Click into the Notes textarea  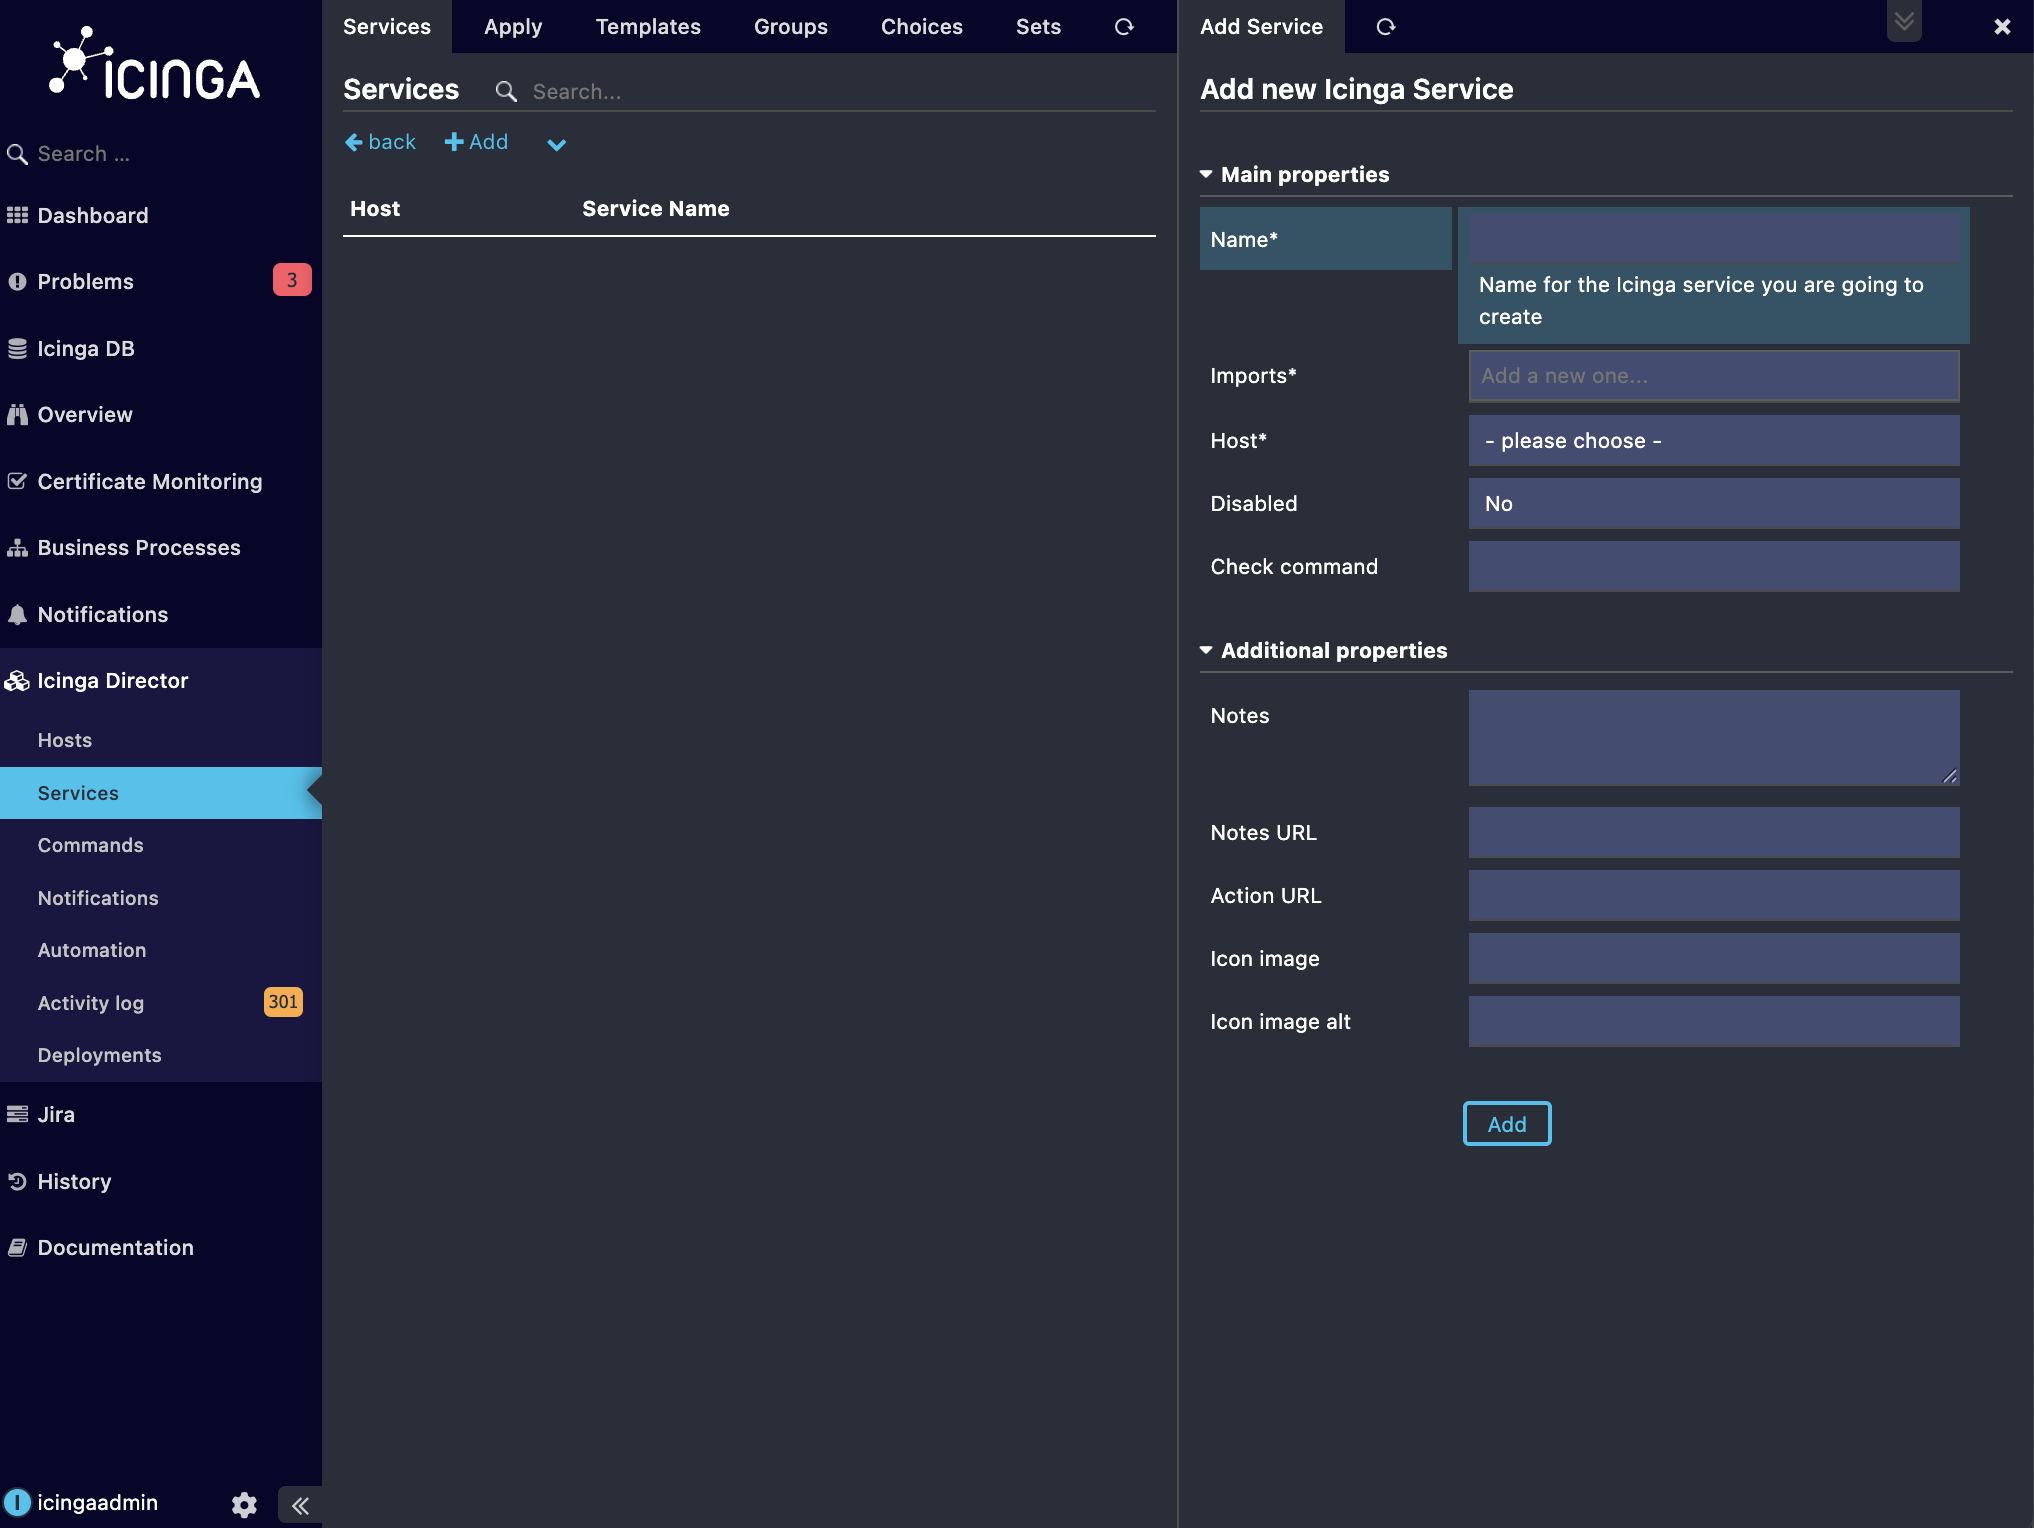[x=1714, y=738]
